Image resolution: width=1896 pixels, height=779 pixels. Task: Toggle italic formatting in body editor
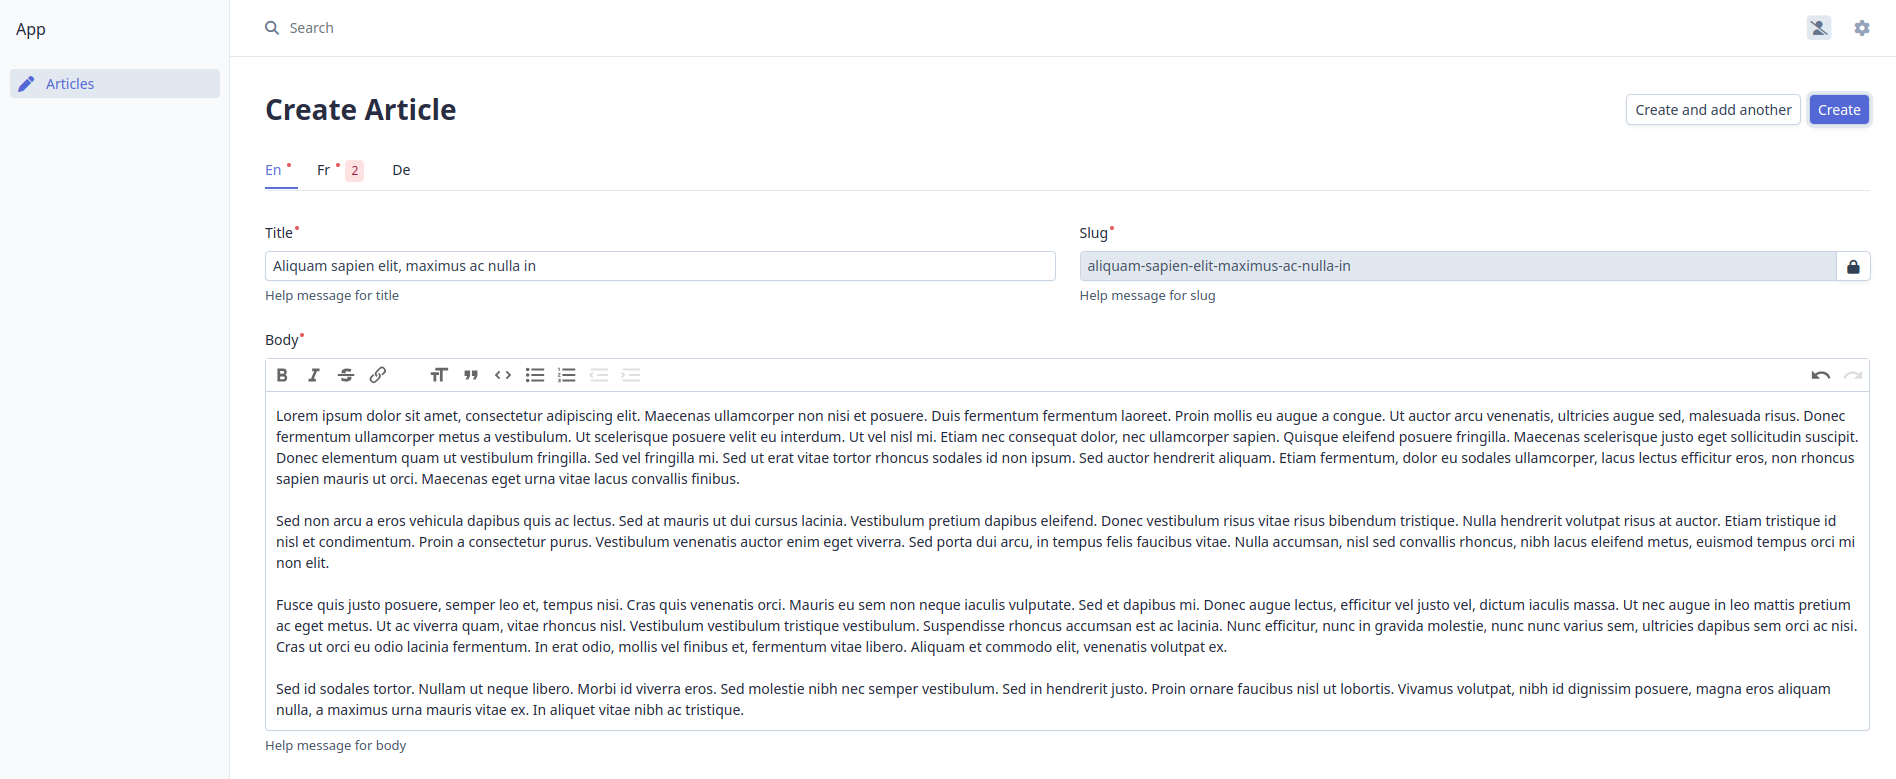(314, 375)
